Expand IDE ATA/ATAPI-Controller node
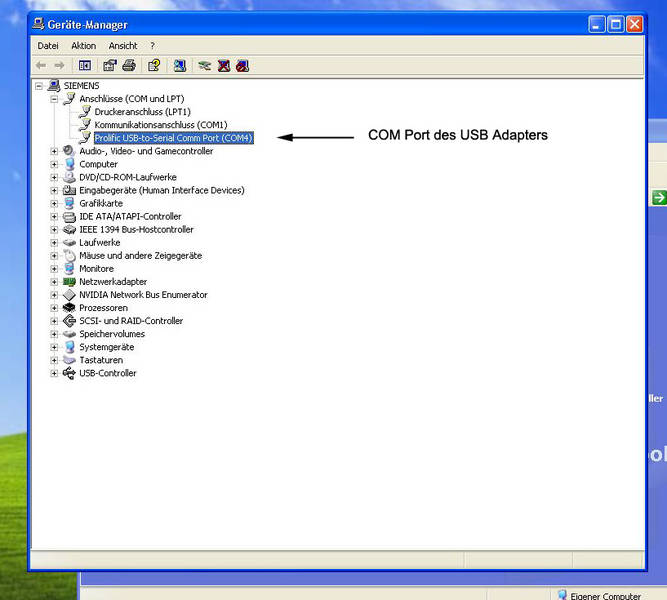This screenshot has height=600, width=667. click(54, 217)
